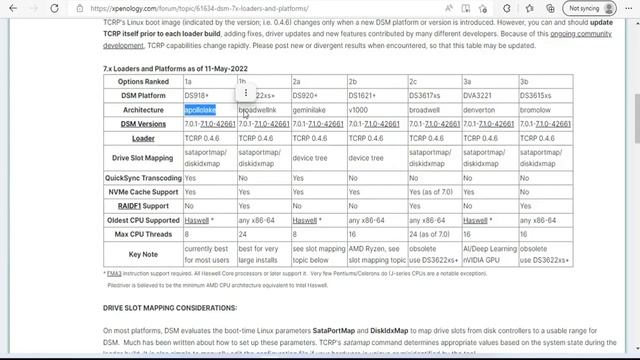Click the page vertical scrollbar thumb

637,118
